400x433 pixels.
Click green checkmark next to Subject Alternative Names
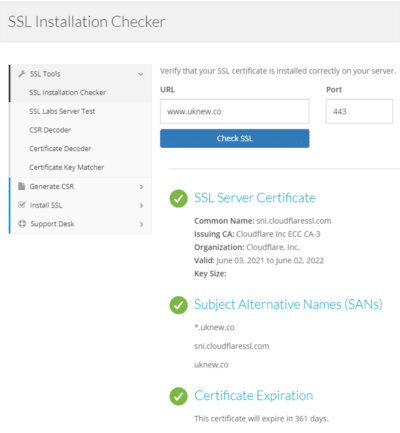pos(178,305)
